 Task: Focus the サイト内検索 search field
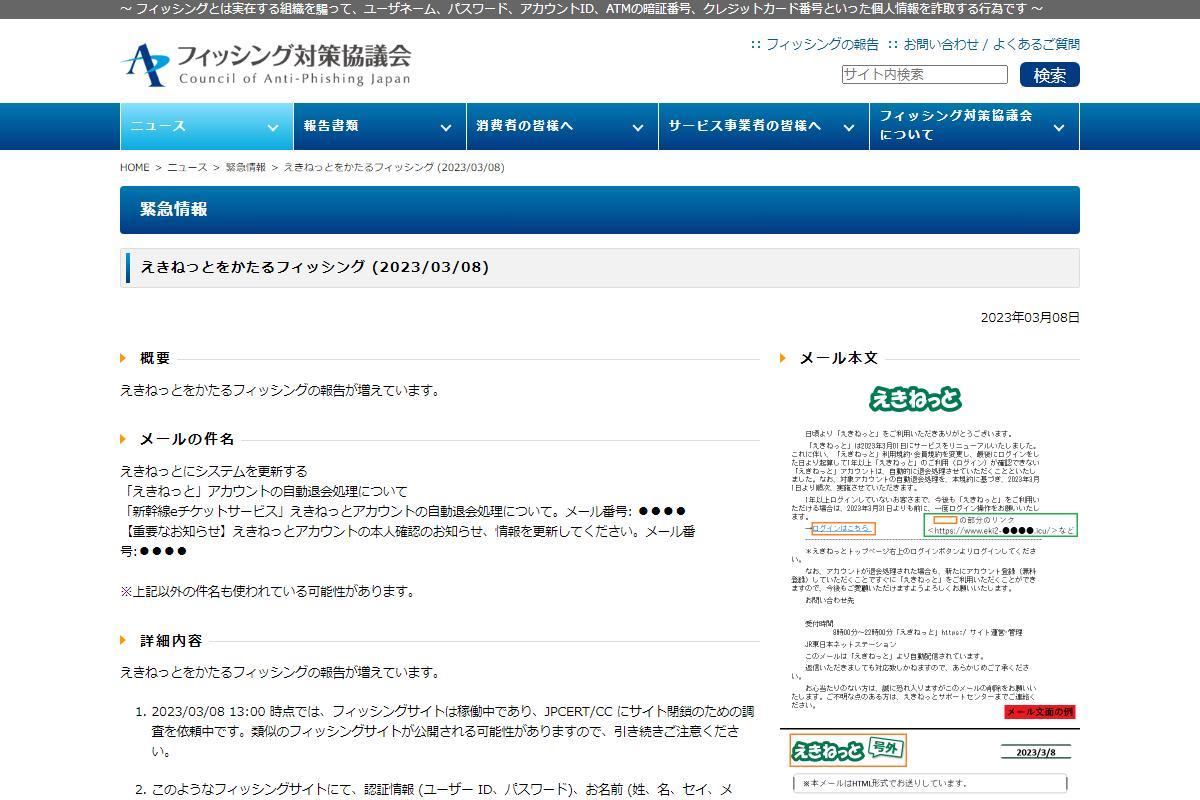924,74
